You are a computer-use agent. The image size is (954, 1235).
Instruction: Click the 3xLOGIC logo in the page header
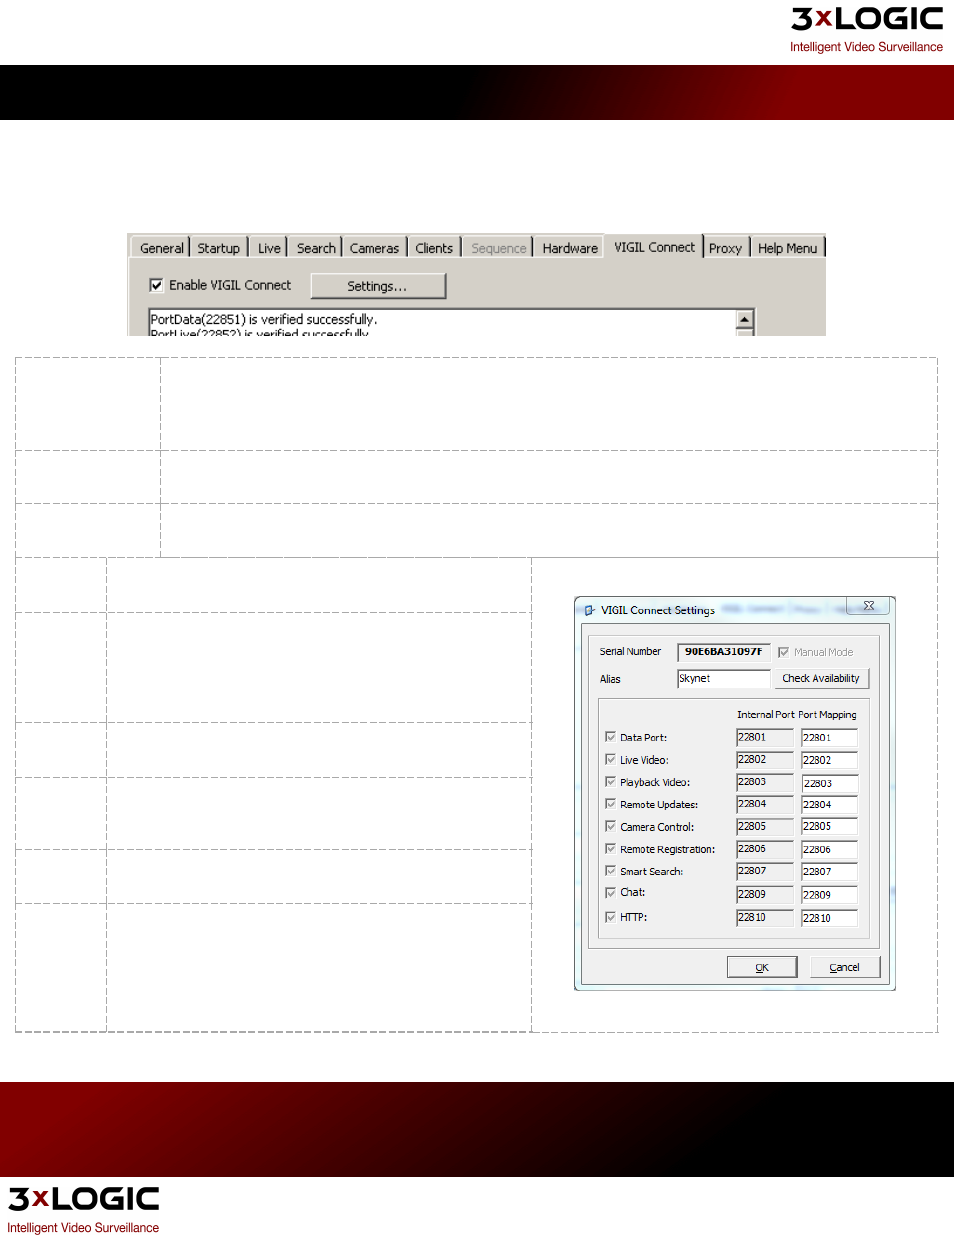click(866, 29)
